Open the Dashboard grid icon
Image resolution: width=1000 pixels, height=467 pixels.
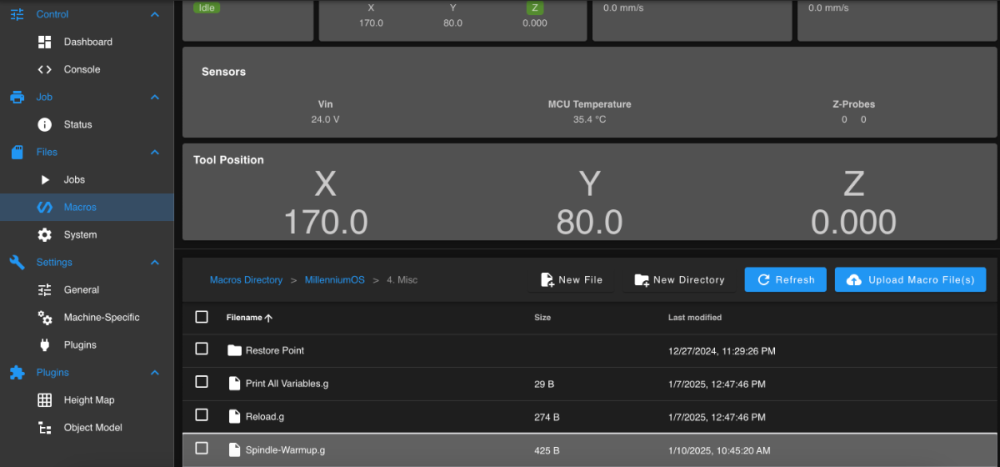coord(45,42)
